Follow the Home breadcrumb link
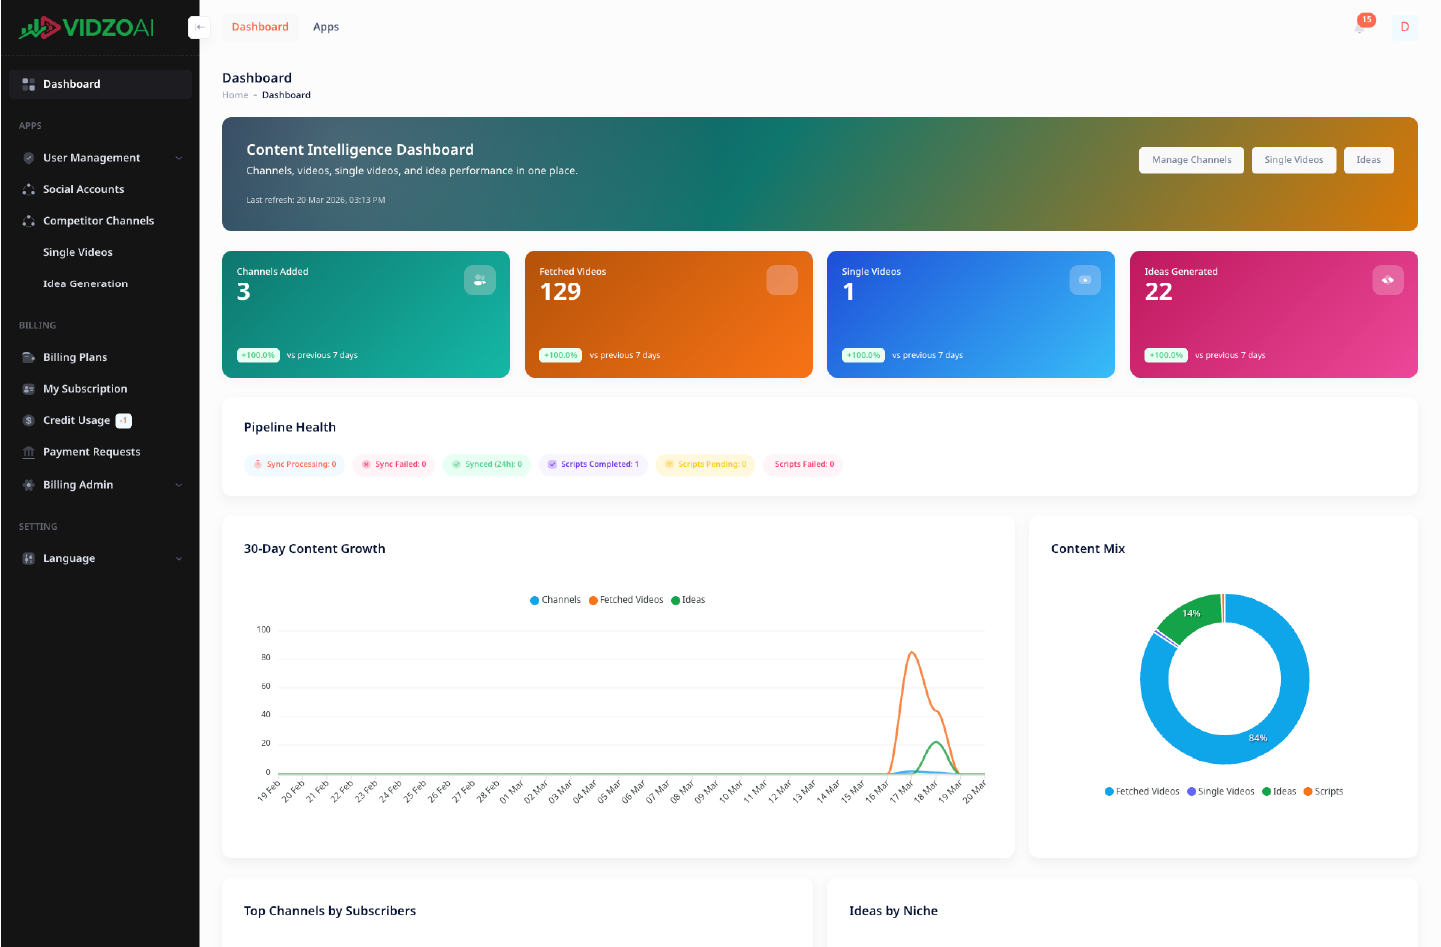Viewport: 1441px width, 947px height. point(235,95)
